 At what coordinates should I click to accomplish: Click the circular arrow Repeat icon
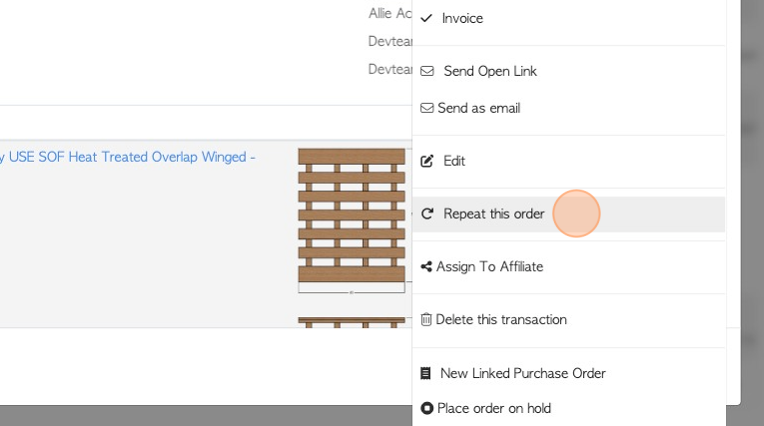pos(427,213)
